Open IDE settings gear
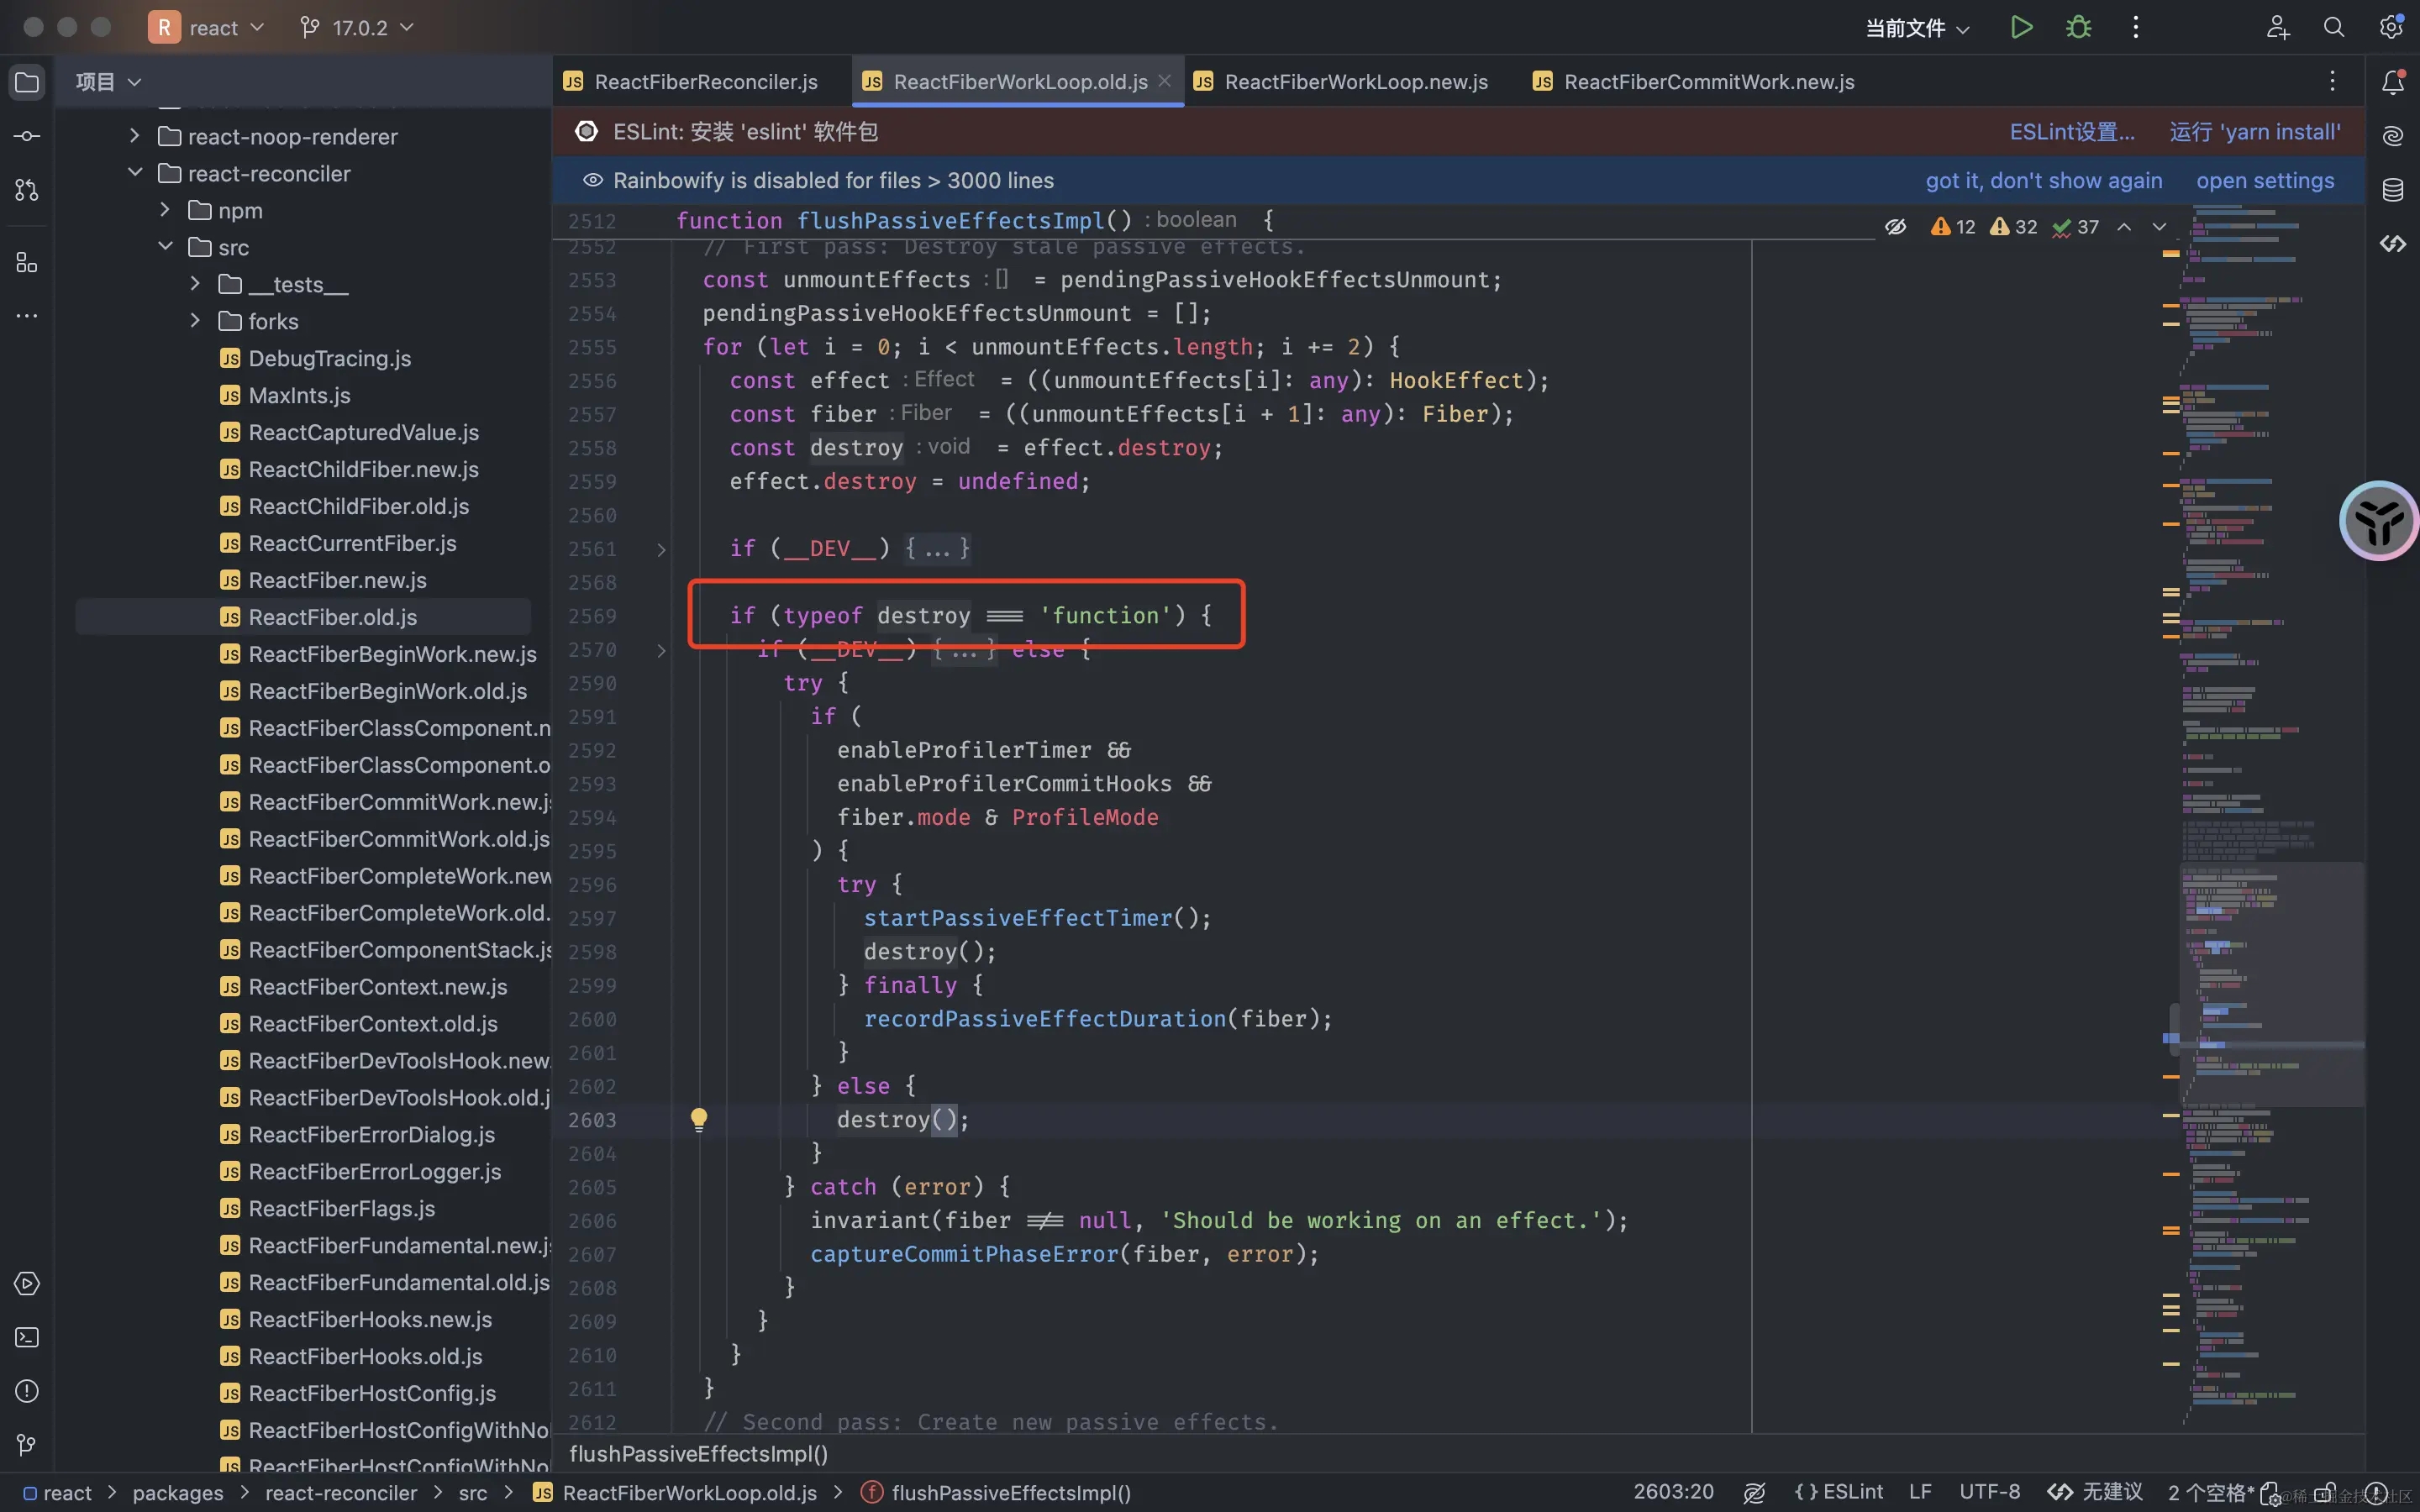2420x1512 pixels. pyautogui.click(x=2391, y=27)
